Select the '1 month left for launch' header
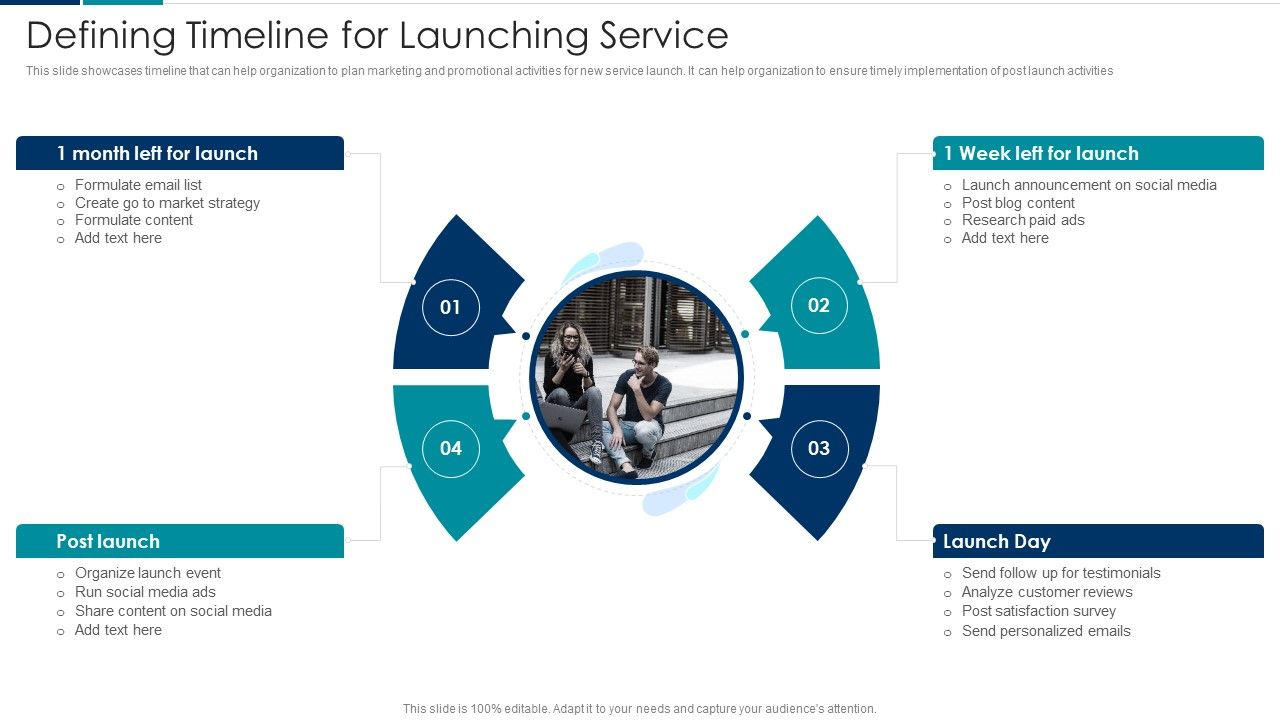Screen dimensions: 1280x720 [x=180, y=153]
